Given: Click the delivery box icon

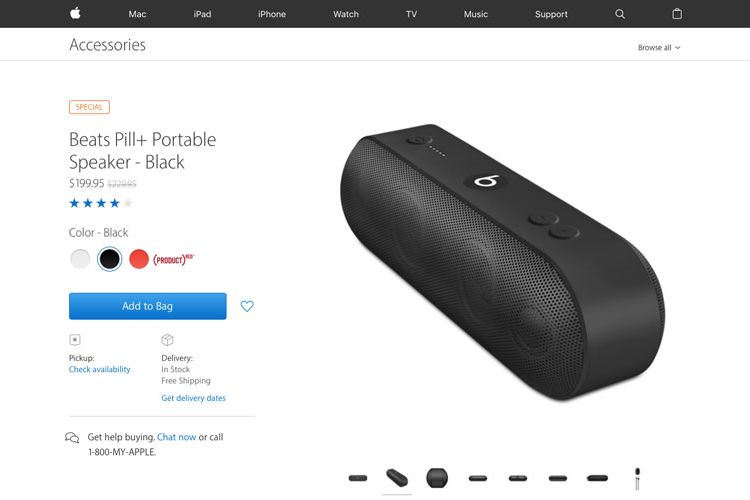Looking at the screenshot, I should (x=167, y=340).
